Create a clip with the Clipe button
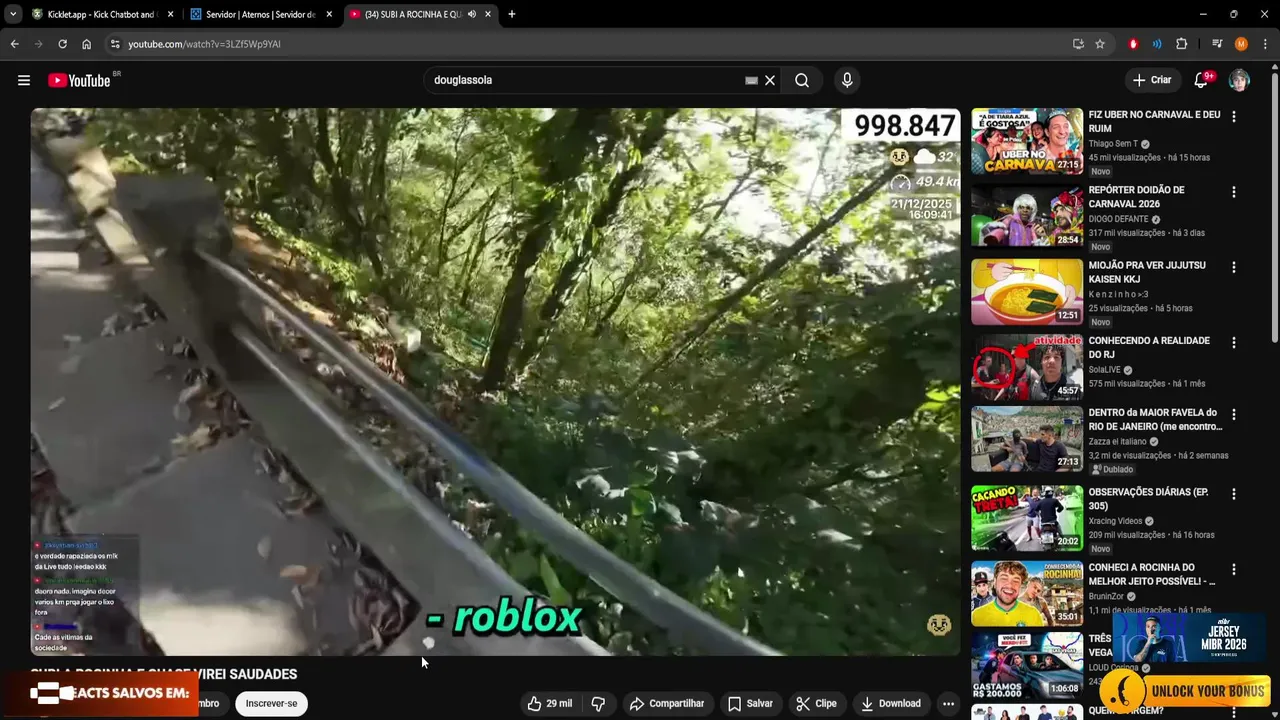 pyautogui.click(x=816, y=703)
